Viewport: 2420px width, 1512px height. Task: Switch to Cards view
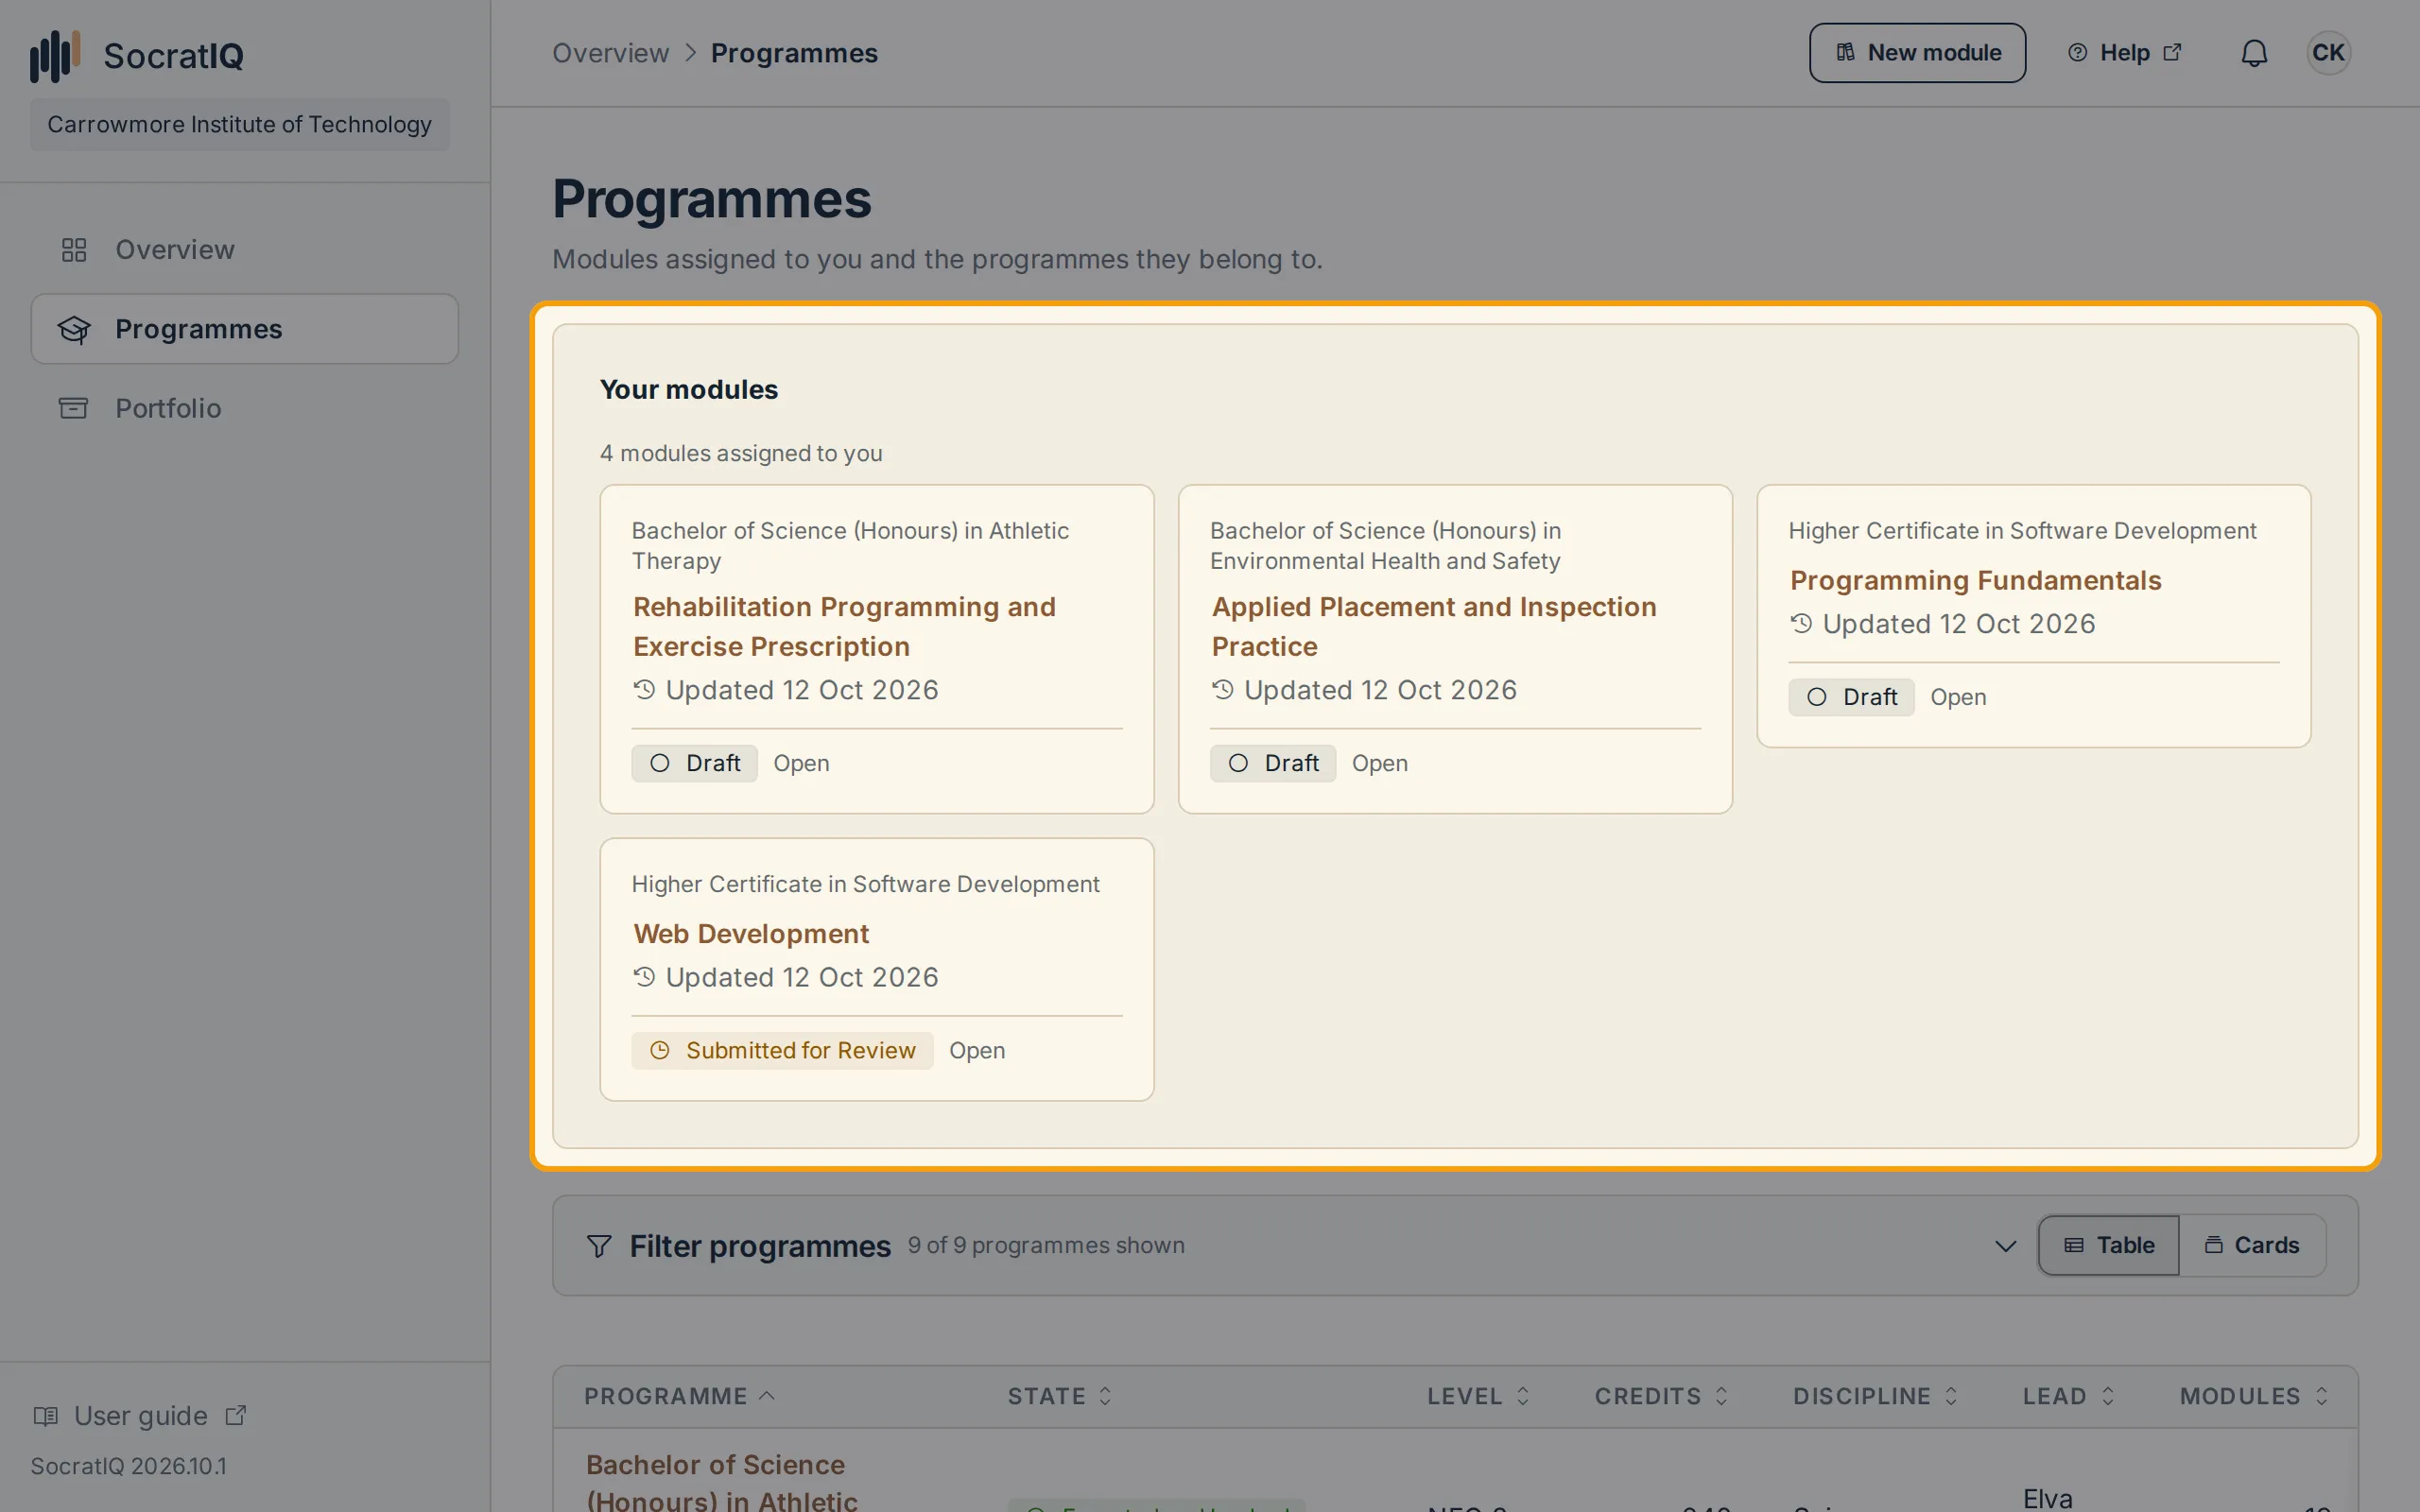click(x=2252, y=1245)
